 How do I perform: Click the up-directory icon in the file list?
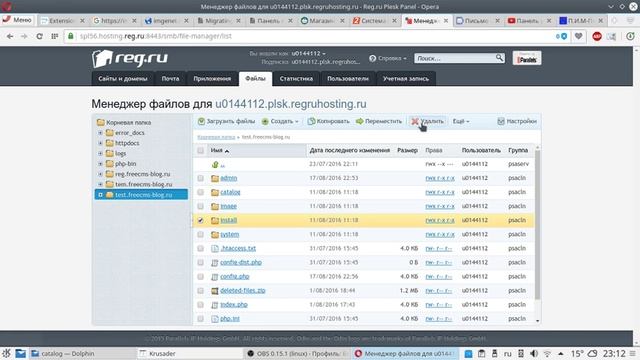click(x=215, y=164)
